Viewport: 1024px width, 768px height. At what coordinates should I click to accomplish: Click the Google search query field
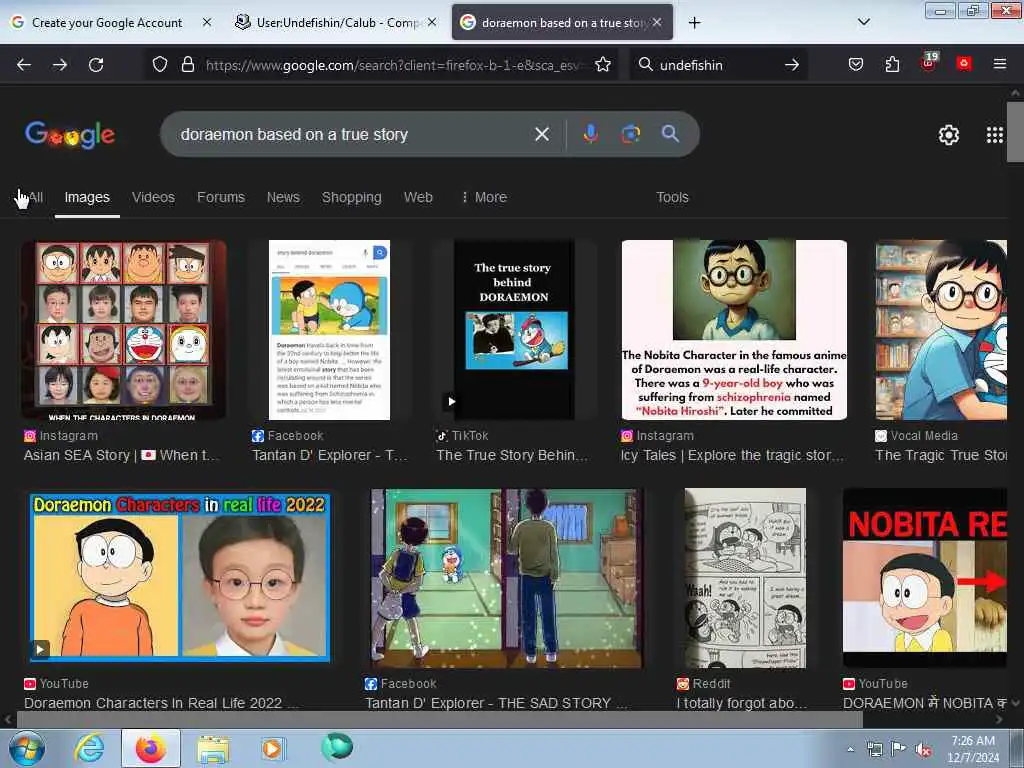click(x=353, y=134)
